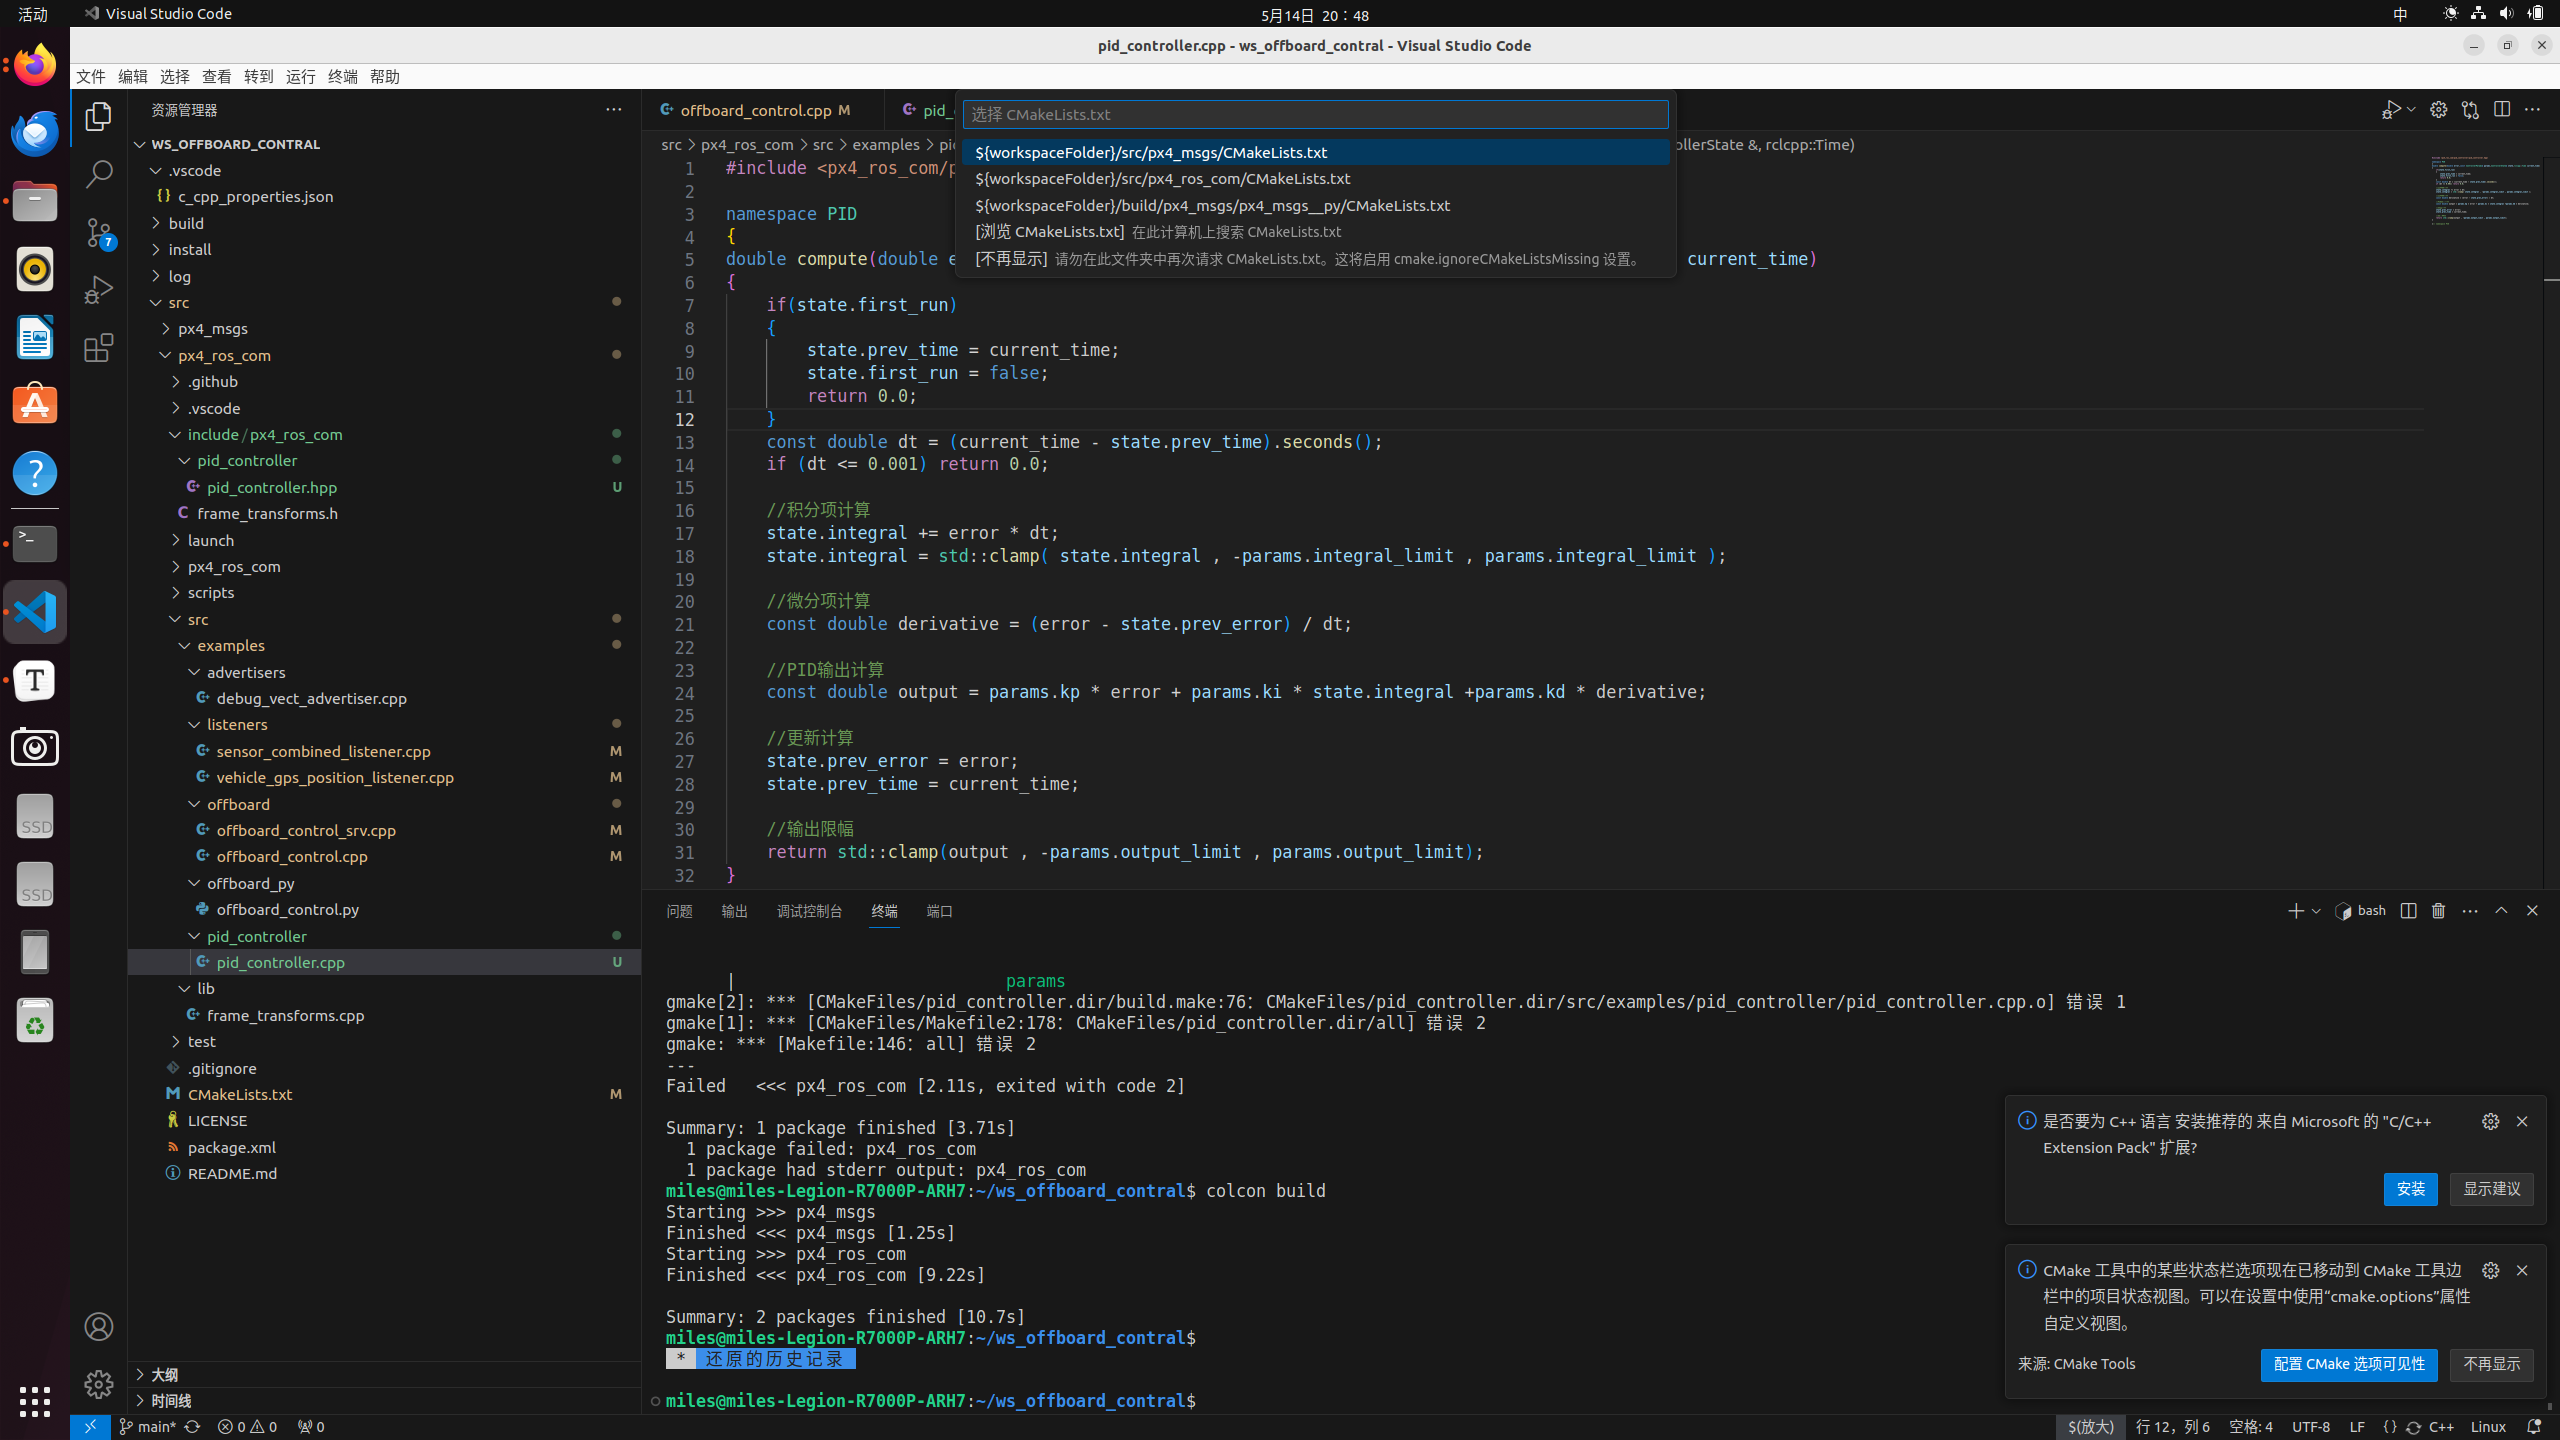Switch to the 问题 panel tab

pyautogui.click(x=679, y=911)
